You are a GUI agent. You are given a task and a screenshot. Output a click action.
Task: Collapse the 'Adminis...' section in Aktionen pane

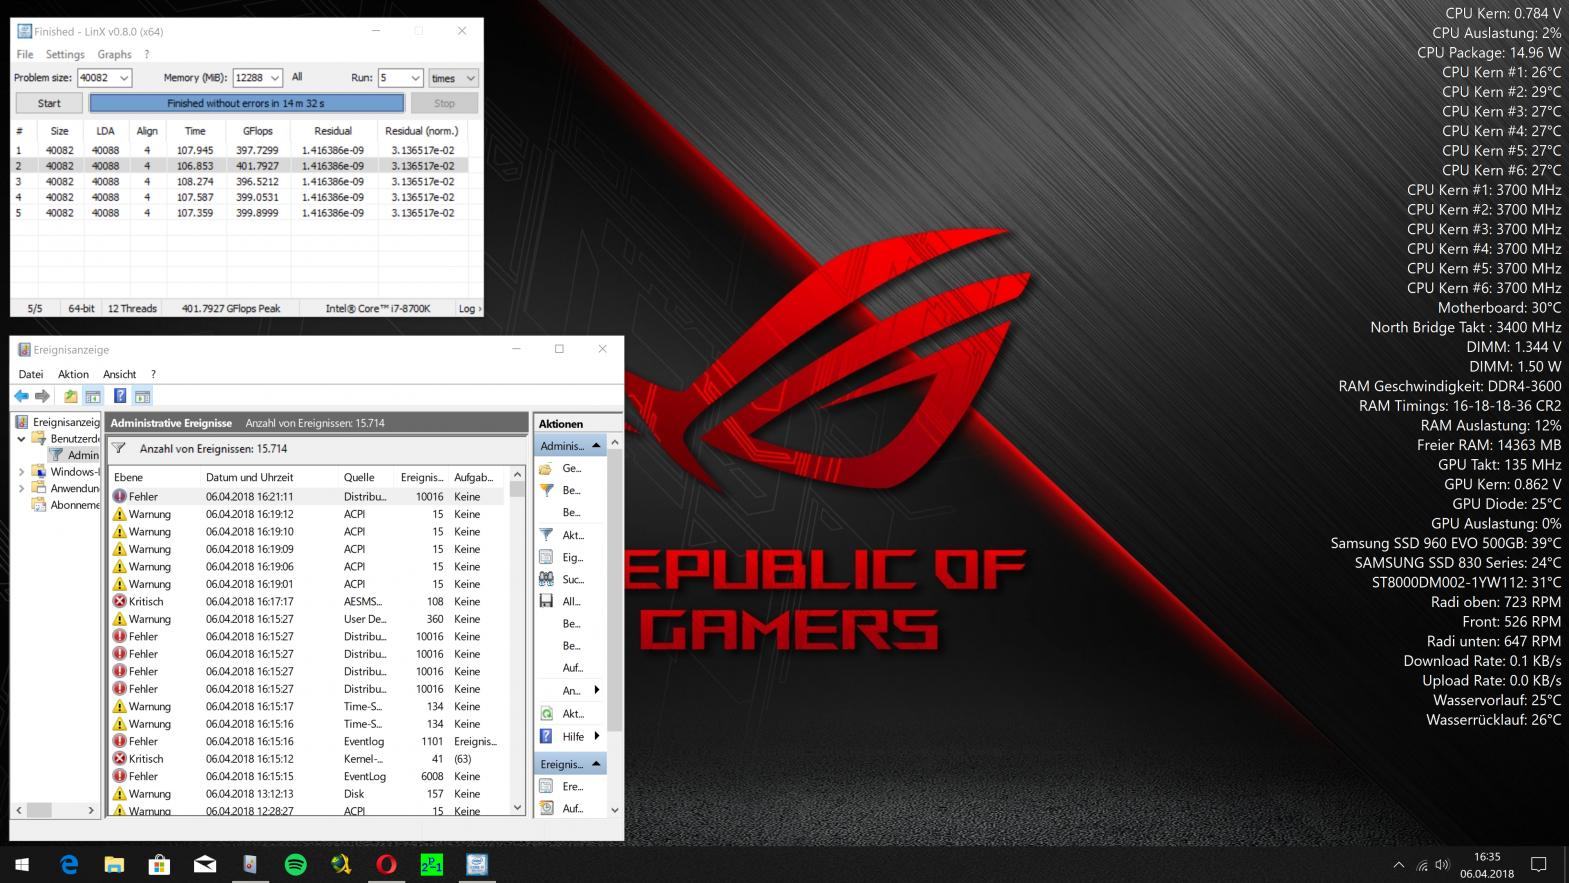point(597,446)
